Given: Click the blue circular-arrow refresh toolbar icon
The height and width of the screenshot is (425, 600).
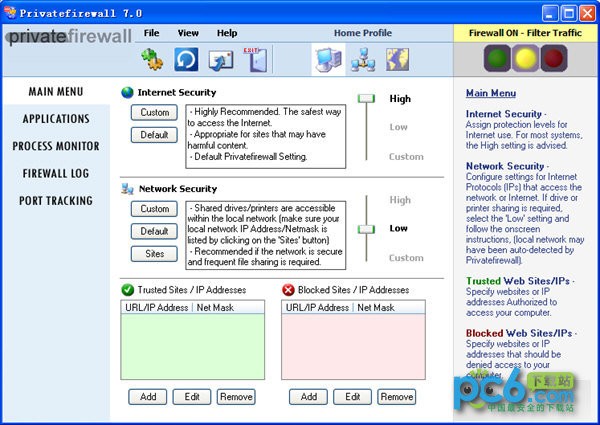Looking at the screenshot, I should (186, 59).
